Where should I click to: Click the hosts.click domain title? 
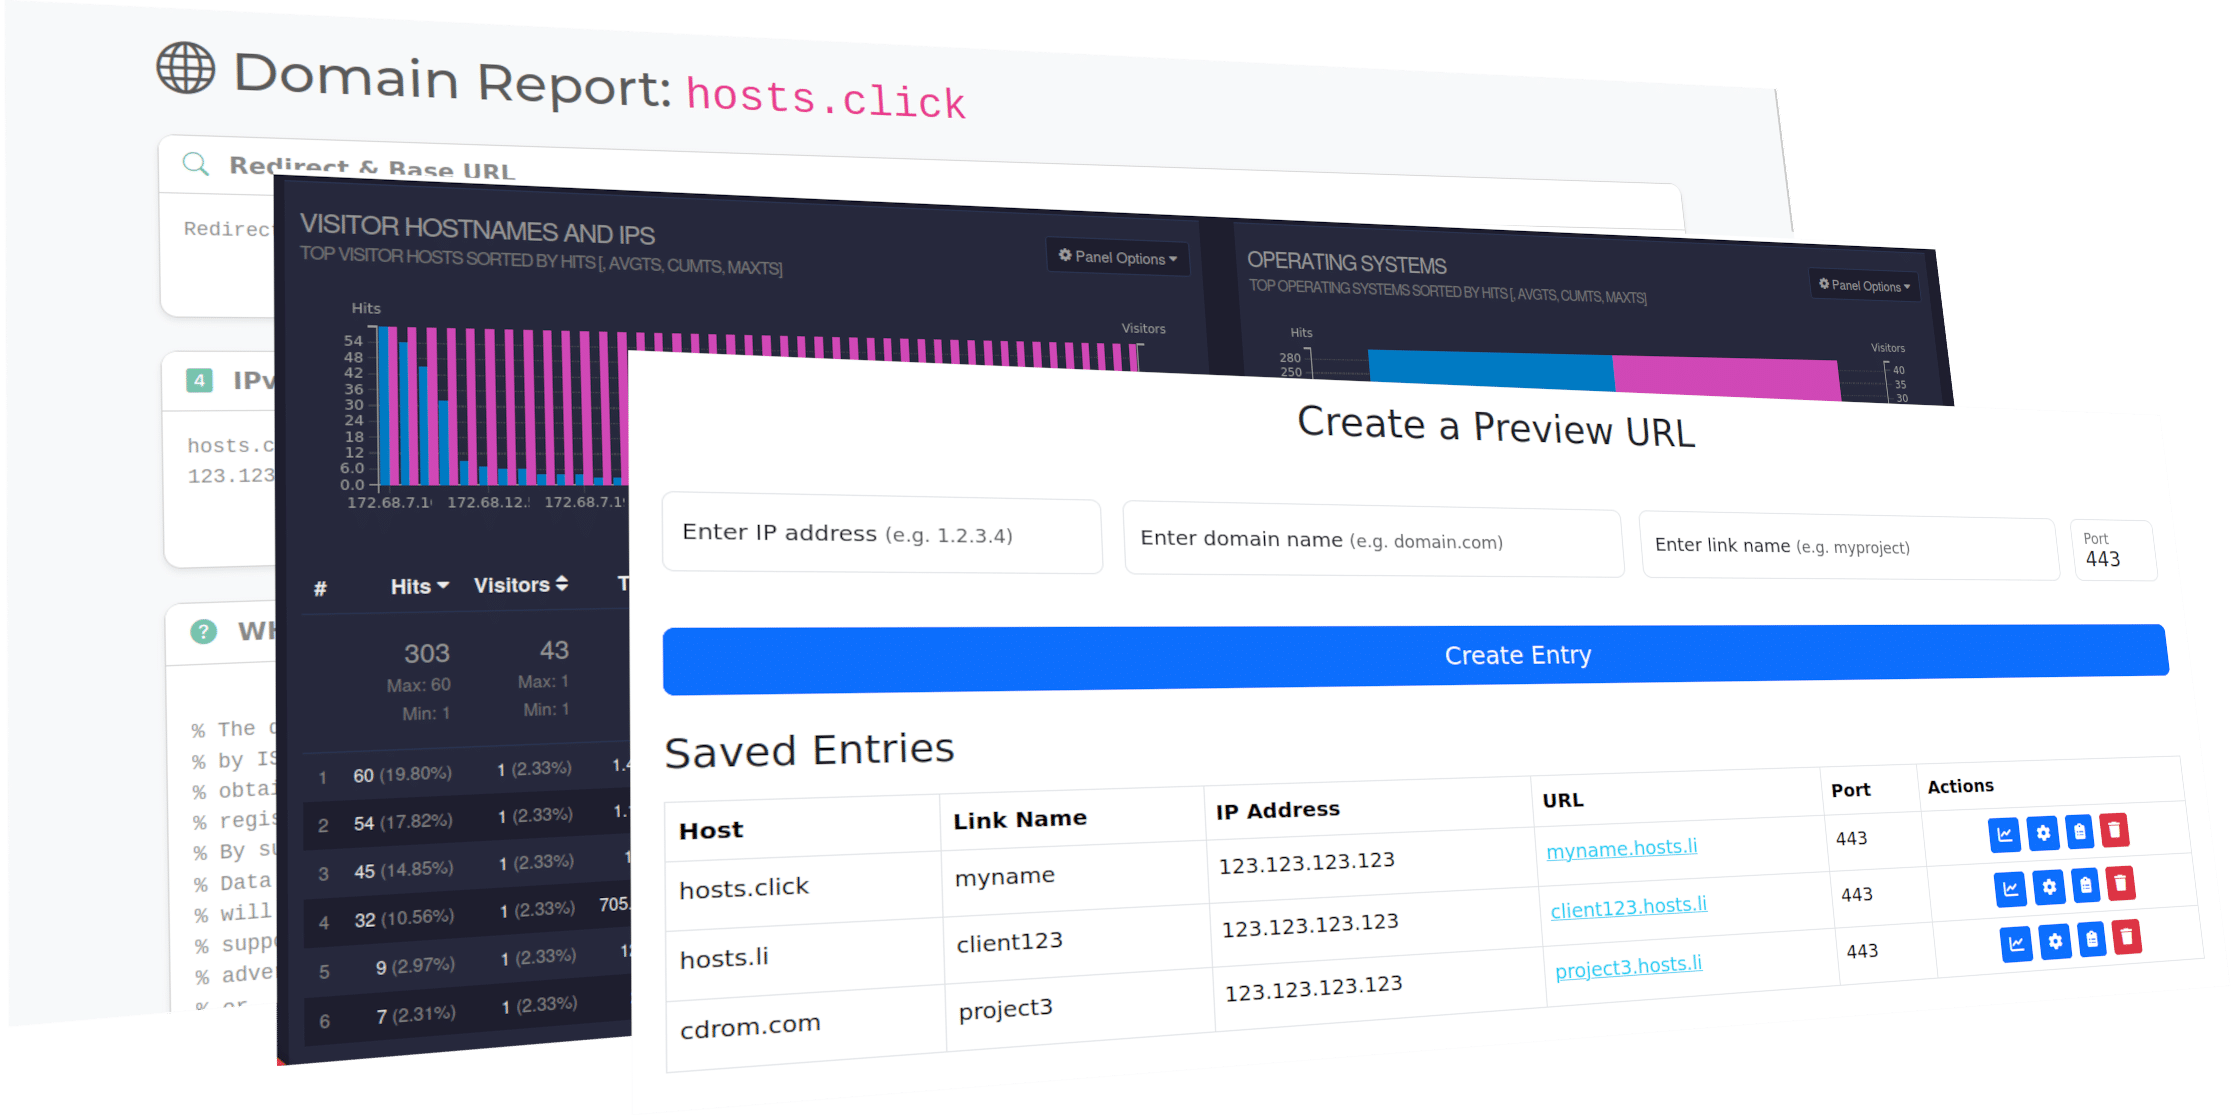(826, 98)
